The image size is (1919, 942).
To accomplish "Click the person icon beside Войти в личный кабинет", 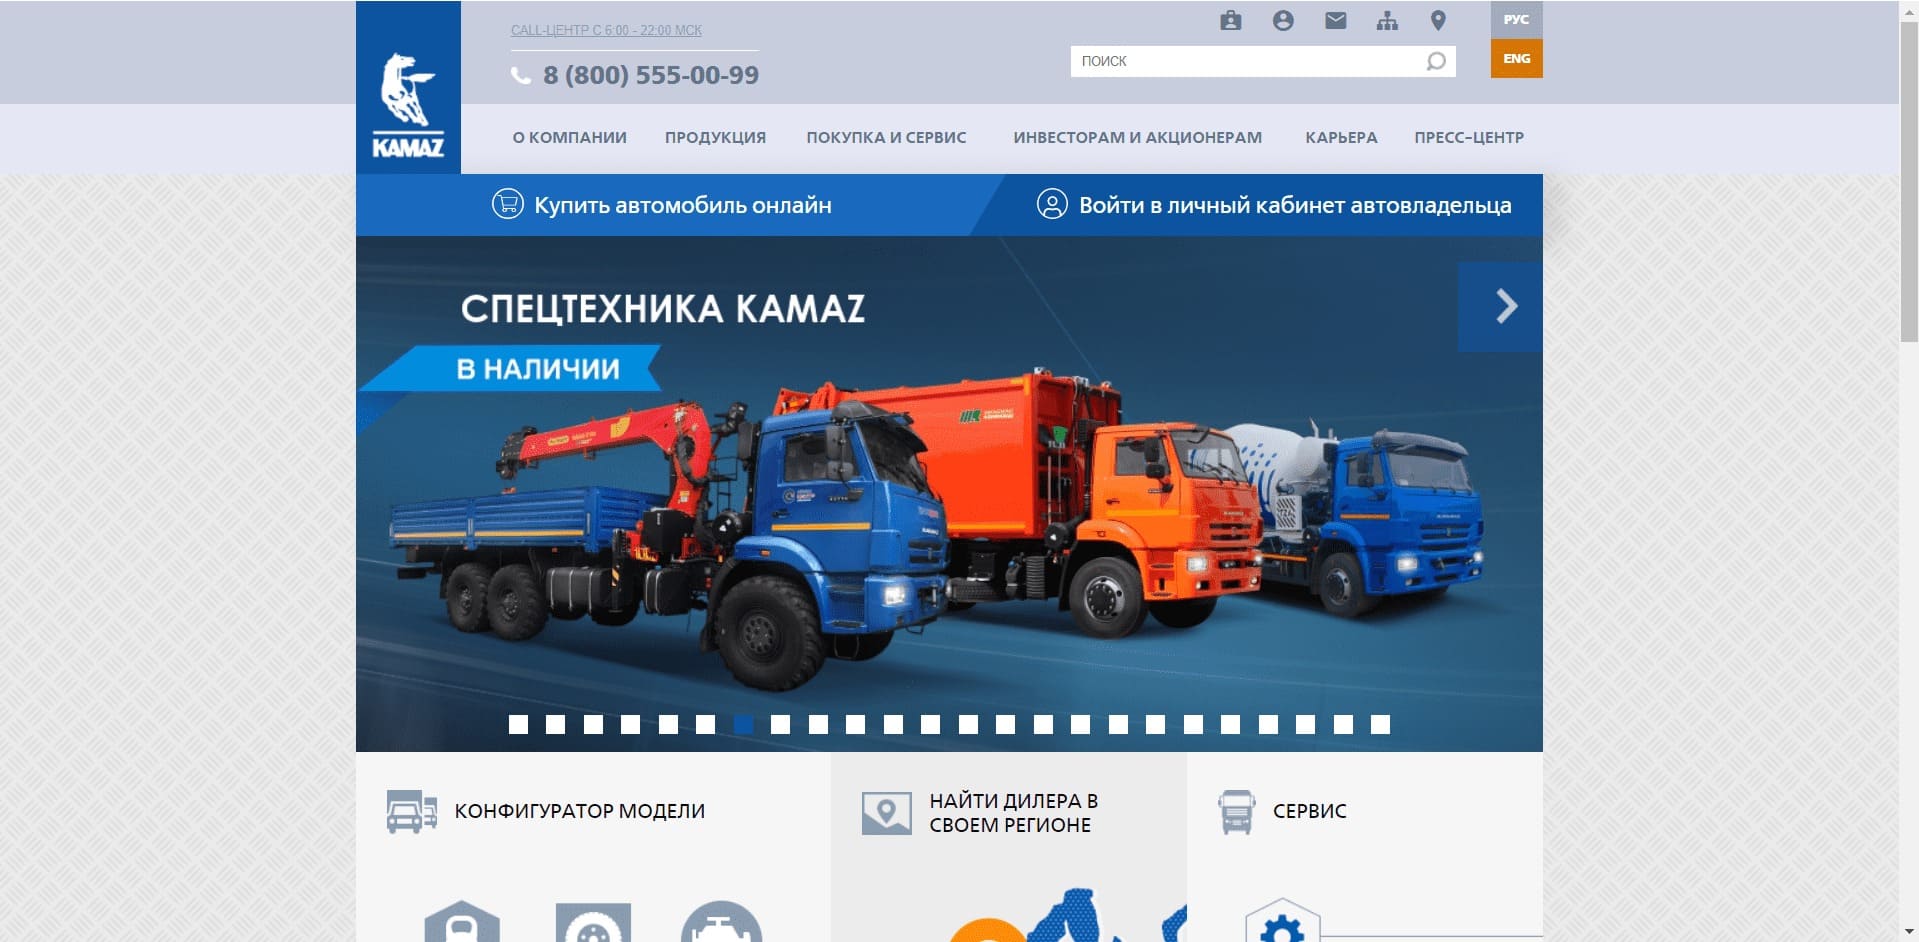I will click(1052, 204).
